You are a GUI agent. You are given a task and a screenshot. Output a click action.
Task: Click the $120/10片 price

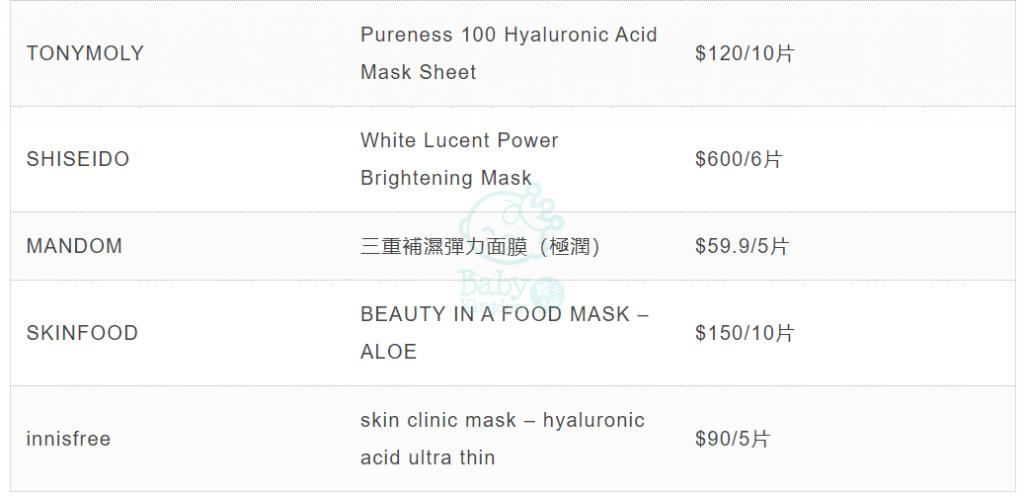pyautogui.click(x=744, y=54)
